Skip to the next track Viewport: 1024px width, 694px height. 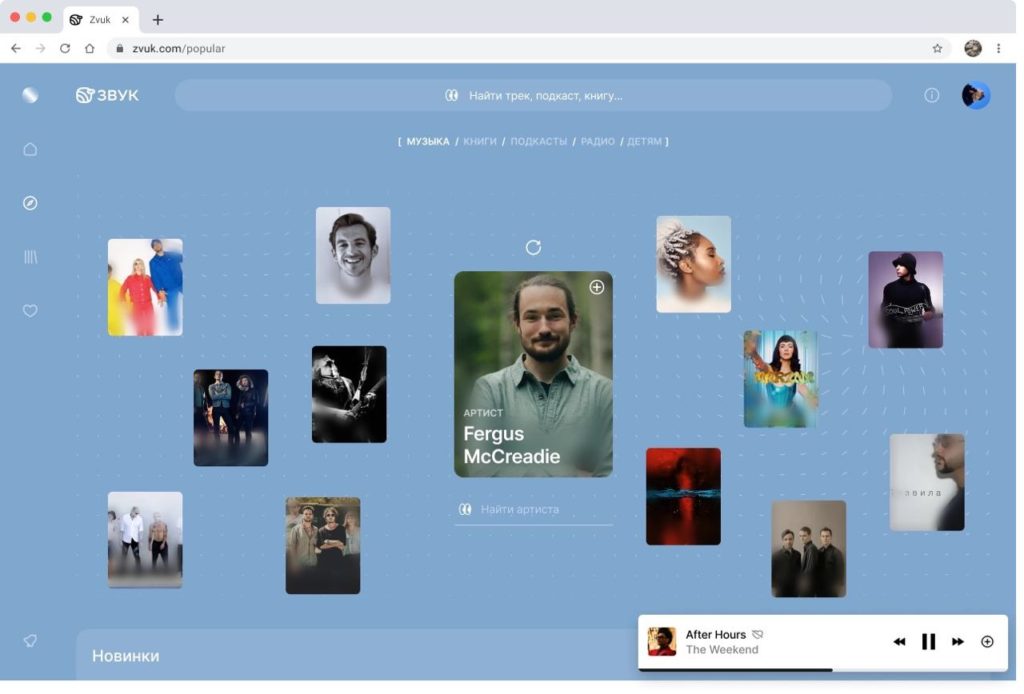(x=958, y=642)
